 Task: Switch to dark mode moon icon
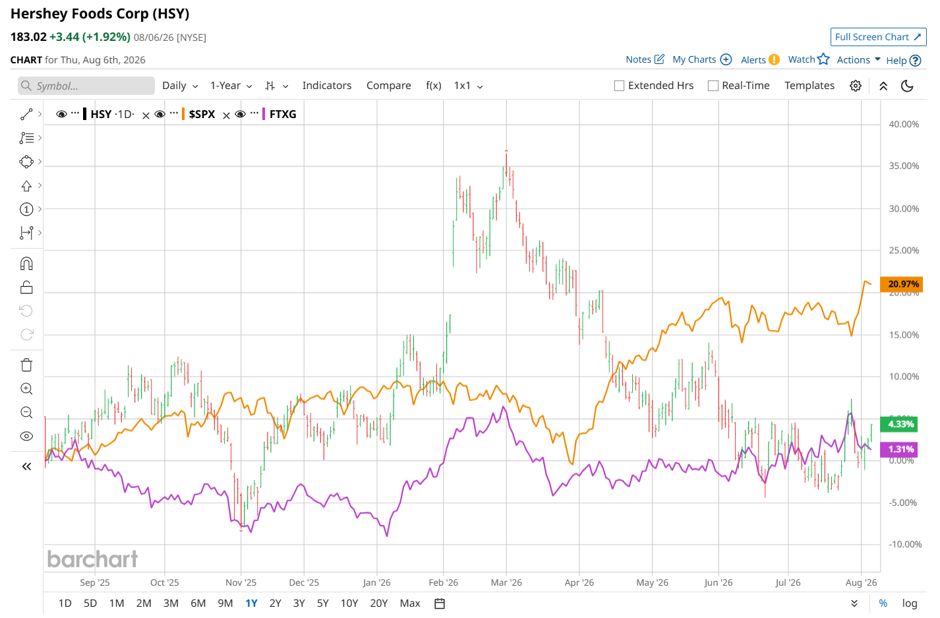907,86
